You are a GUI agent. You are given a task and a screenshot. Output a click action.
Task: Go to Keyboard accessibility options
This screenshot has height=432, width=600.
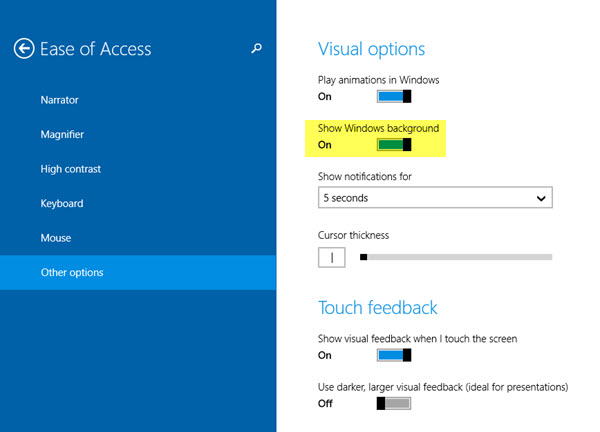[x=62, y=204]
